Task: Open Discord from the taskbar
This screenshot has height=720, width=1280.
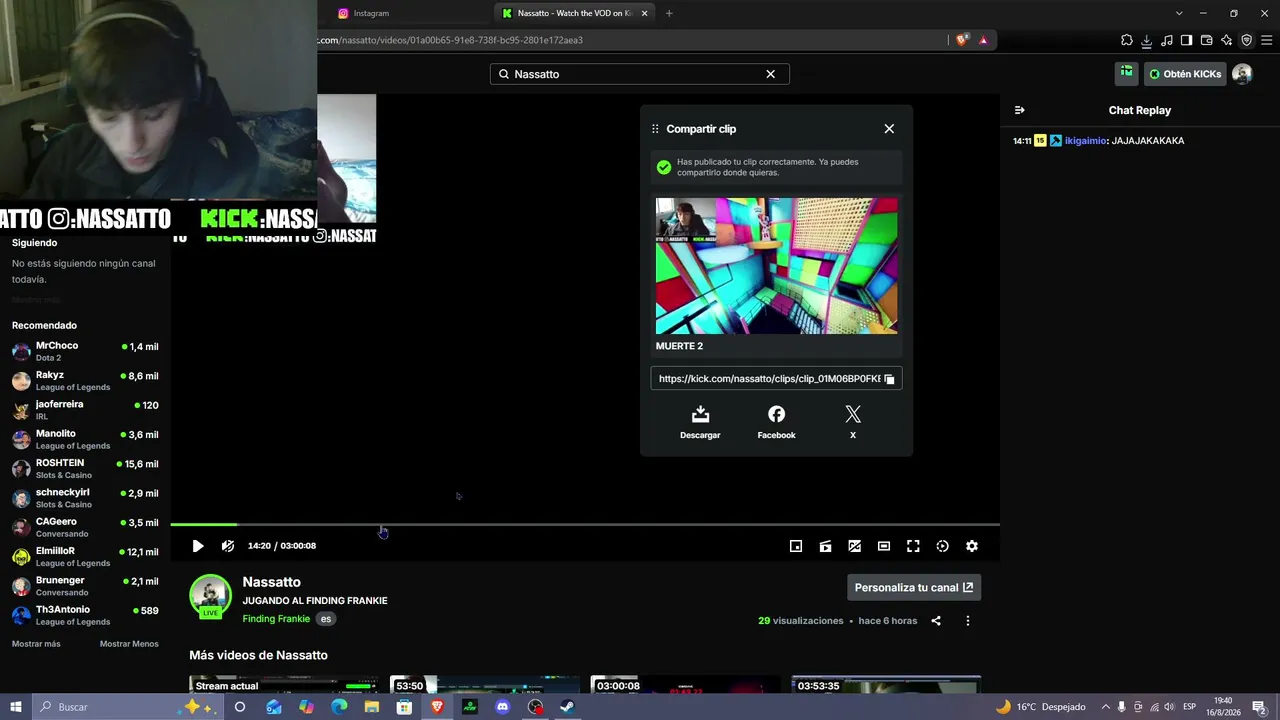Action: point(503,707)
